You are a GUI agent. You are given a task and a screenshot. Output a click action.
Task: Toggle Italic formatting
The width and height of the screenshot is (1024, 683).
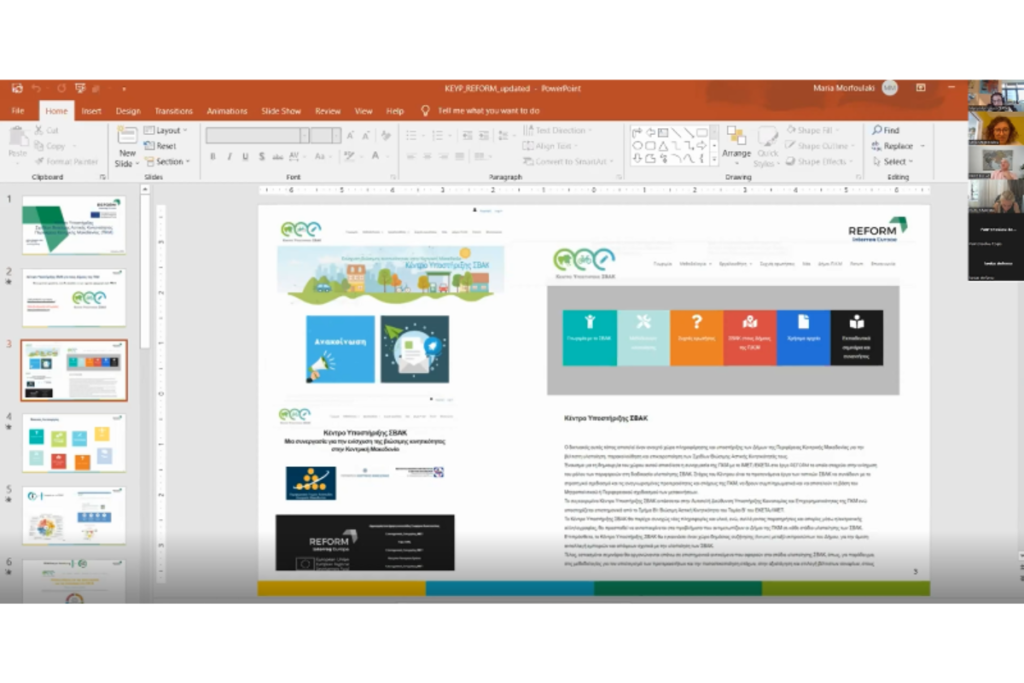coord(229,157)
